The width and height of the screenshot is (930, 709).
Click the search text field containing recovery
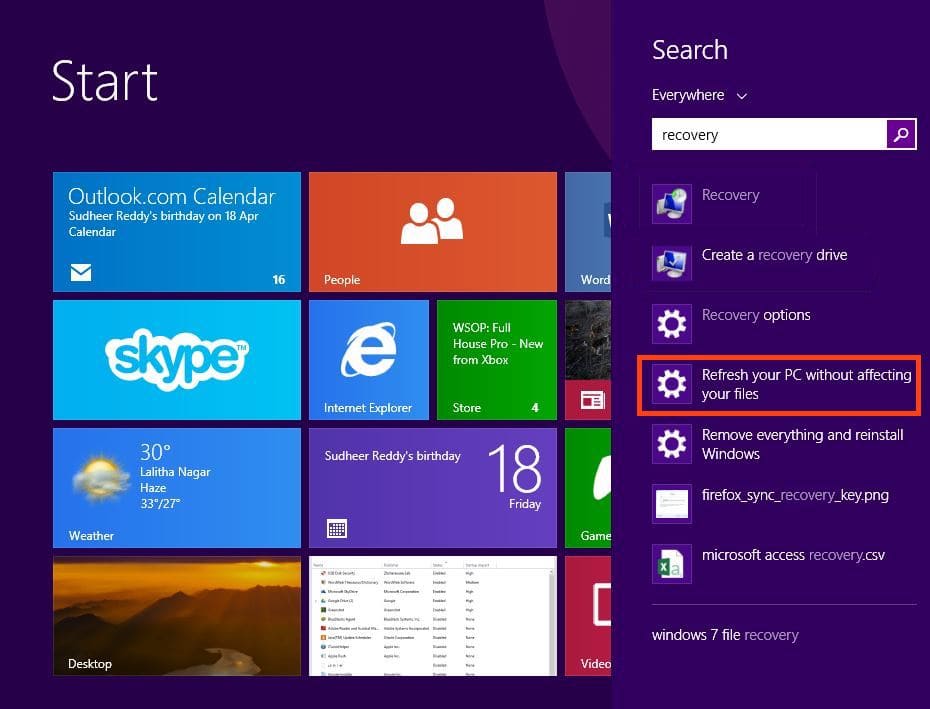(x=768, y=135)
